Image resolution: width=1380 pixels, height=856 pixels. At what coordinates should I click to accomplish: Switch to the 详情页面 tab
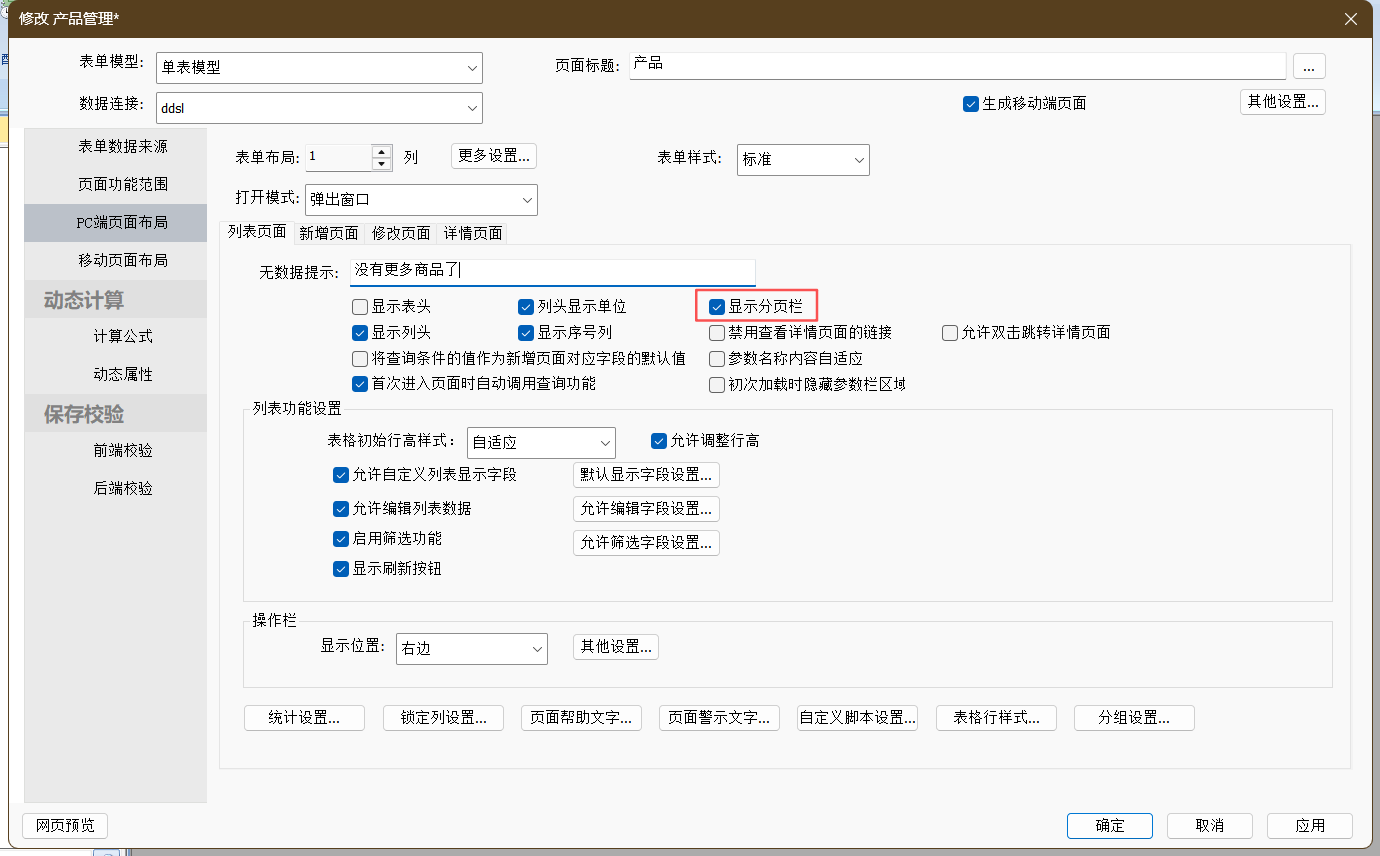pos(473,233)
